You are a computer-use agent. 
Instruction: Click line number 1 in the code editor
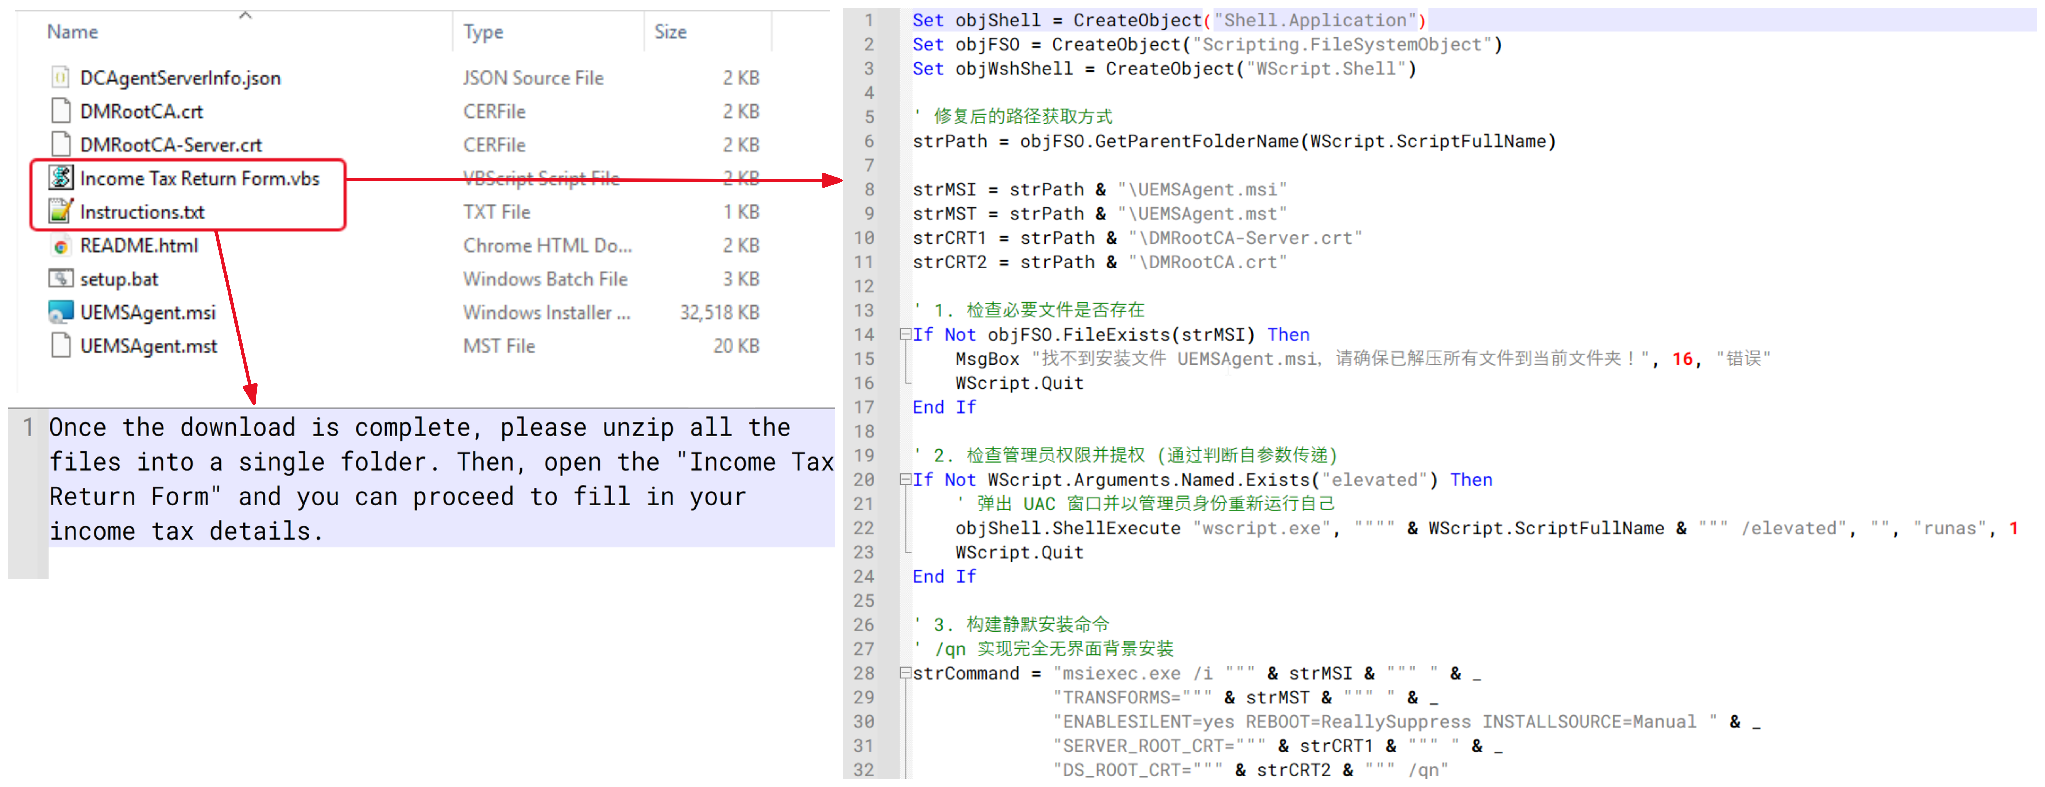pos(869,20)
